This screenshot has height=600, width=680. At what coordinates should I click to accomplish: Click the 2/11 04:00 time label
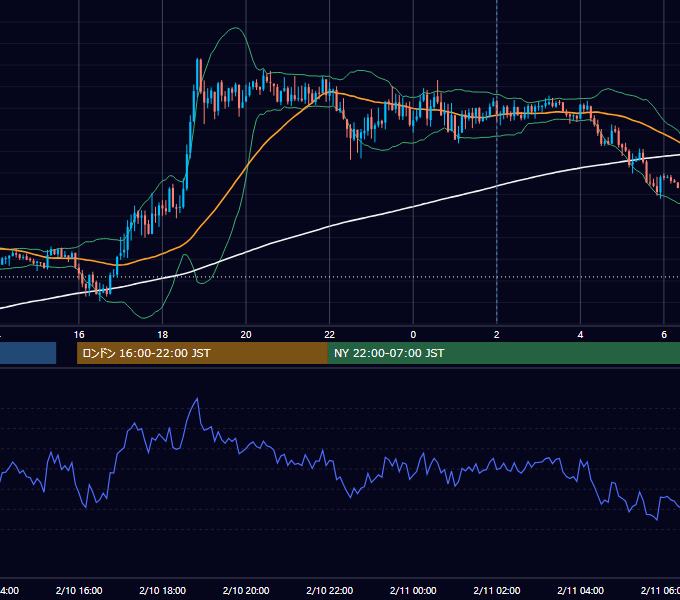pos(580,590)
